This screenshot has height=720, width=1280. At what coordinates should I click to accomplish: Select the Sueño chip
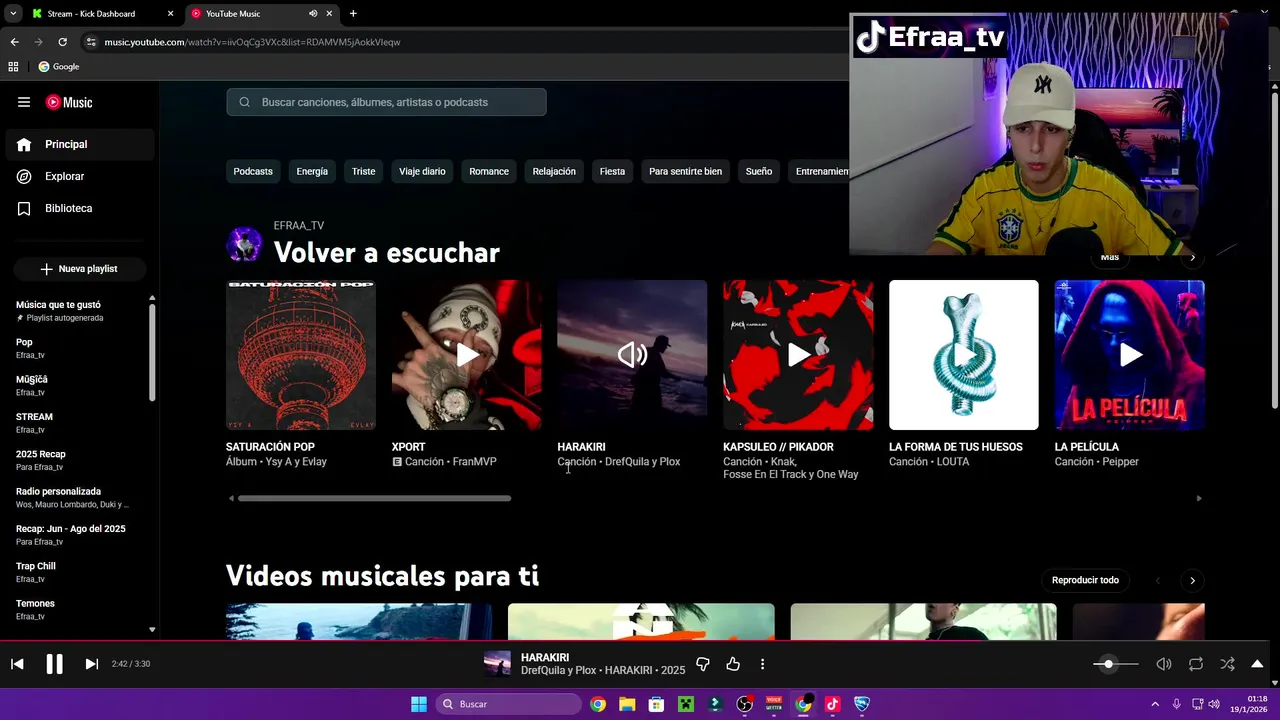(759, 171)
